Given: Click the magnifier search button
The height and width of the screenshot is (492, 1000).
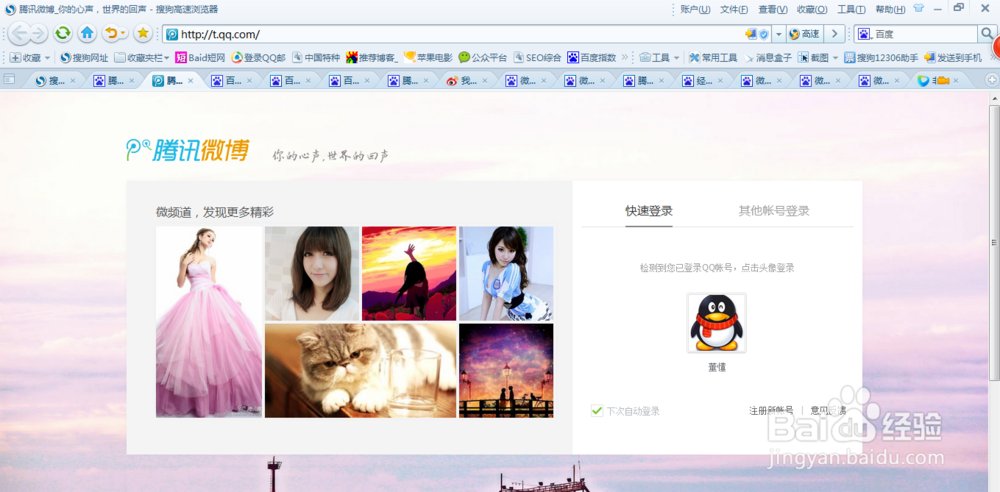Looking at the screenshot, I should [986, 34].
